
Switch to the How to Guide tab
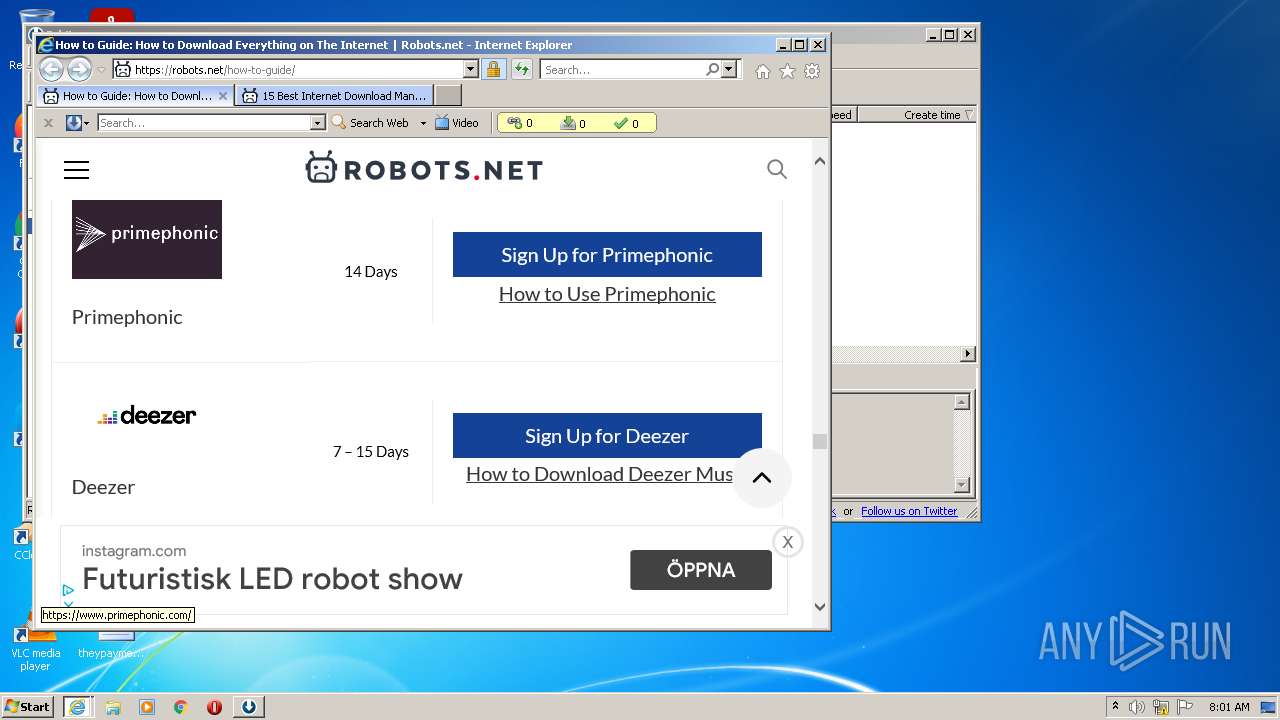(x=136, y=96)
